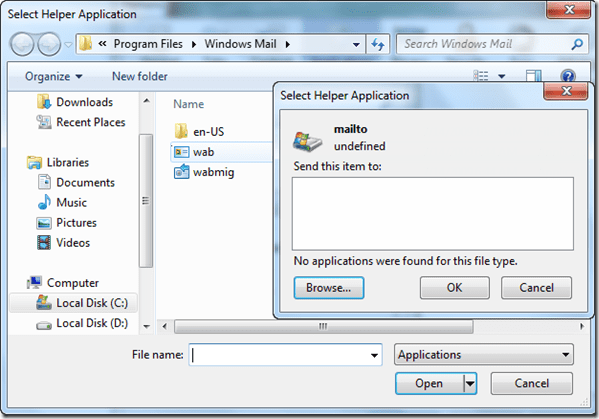Open the Videos library
The height and width of the screenshot is (419, 599).
[73, 243]
